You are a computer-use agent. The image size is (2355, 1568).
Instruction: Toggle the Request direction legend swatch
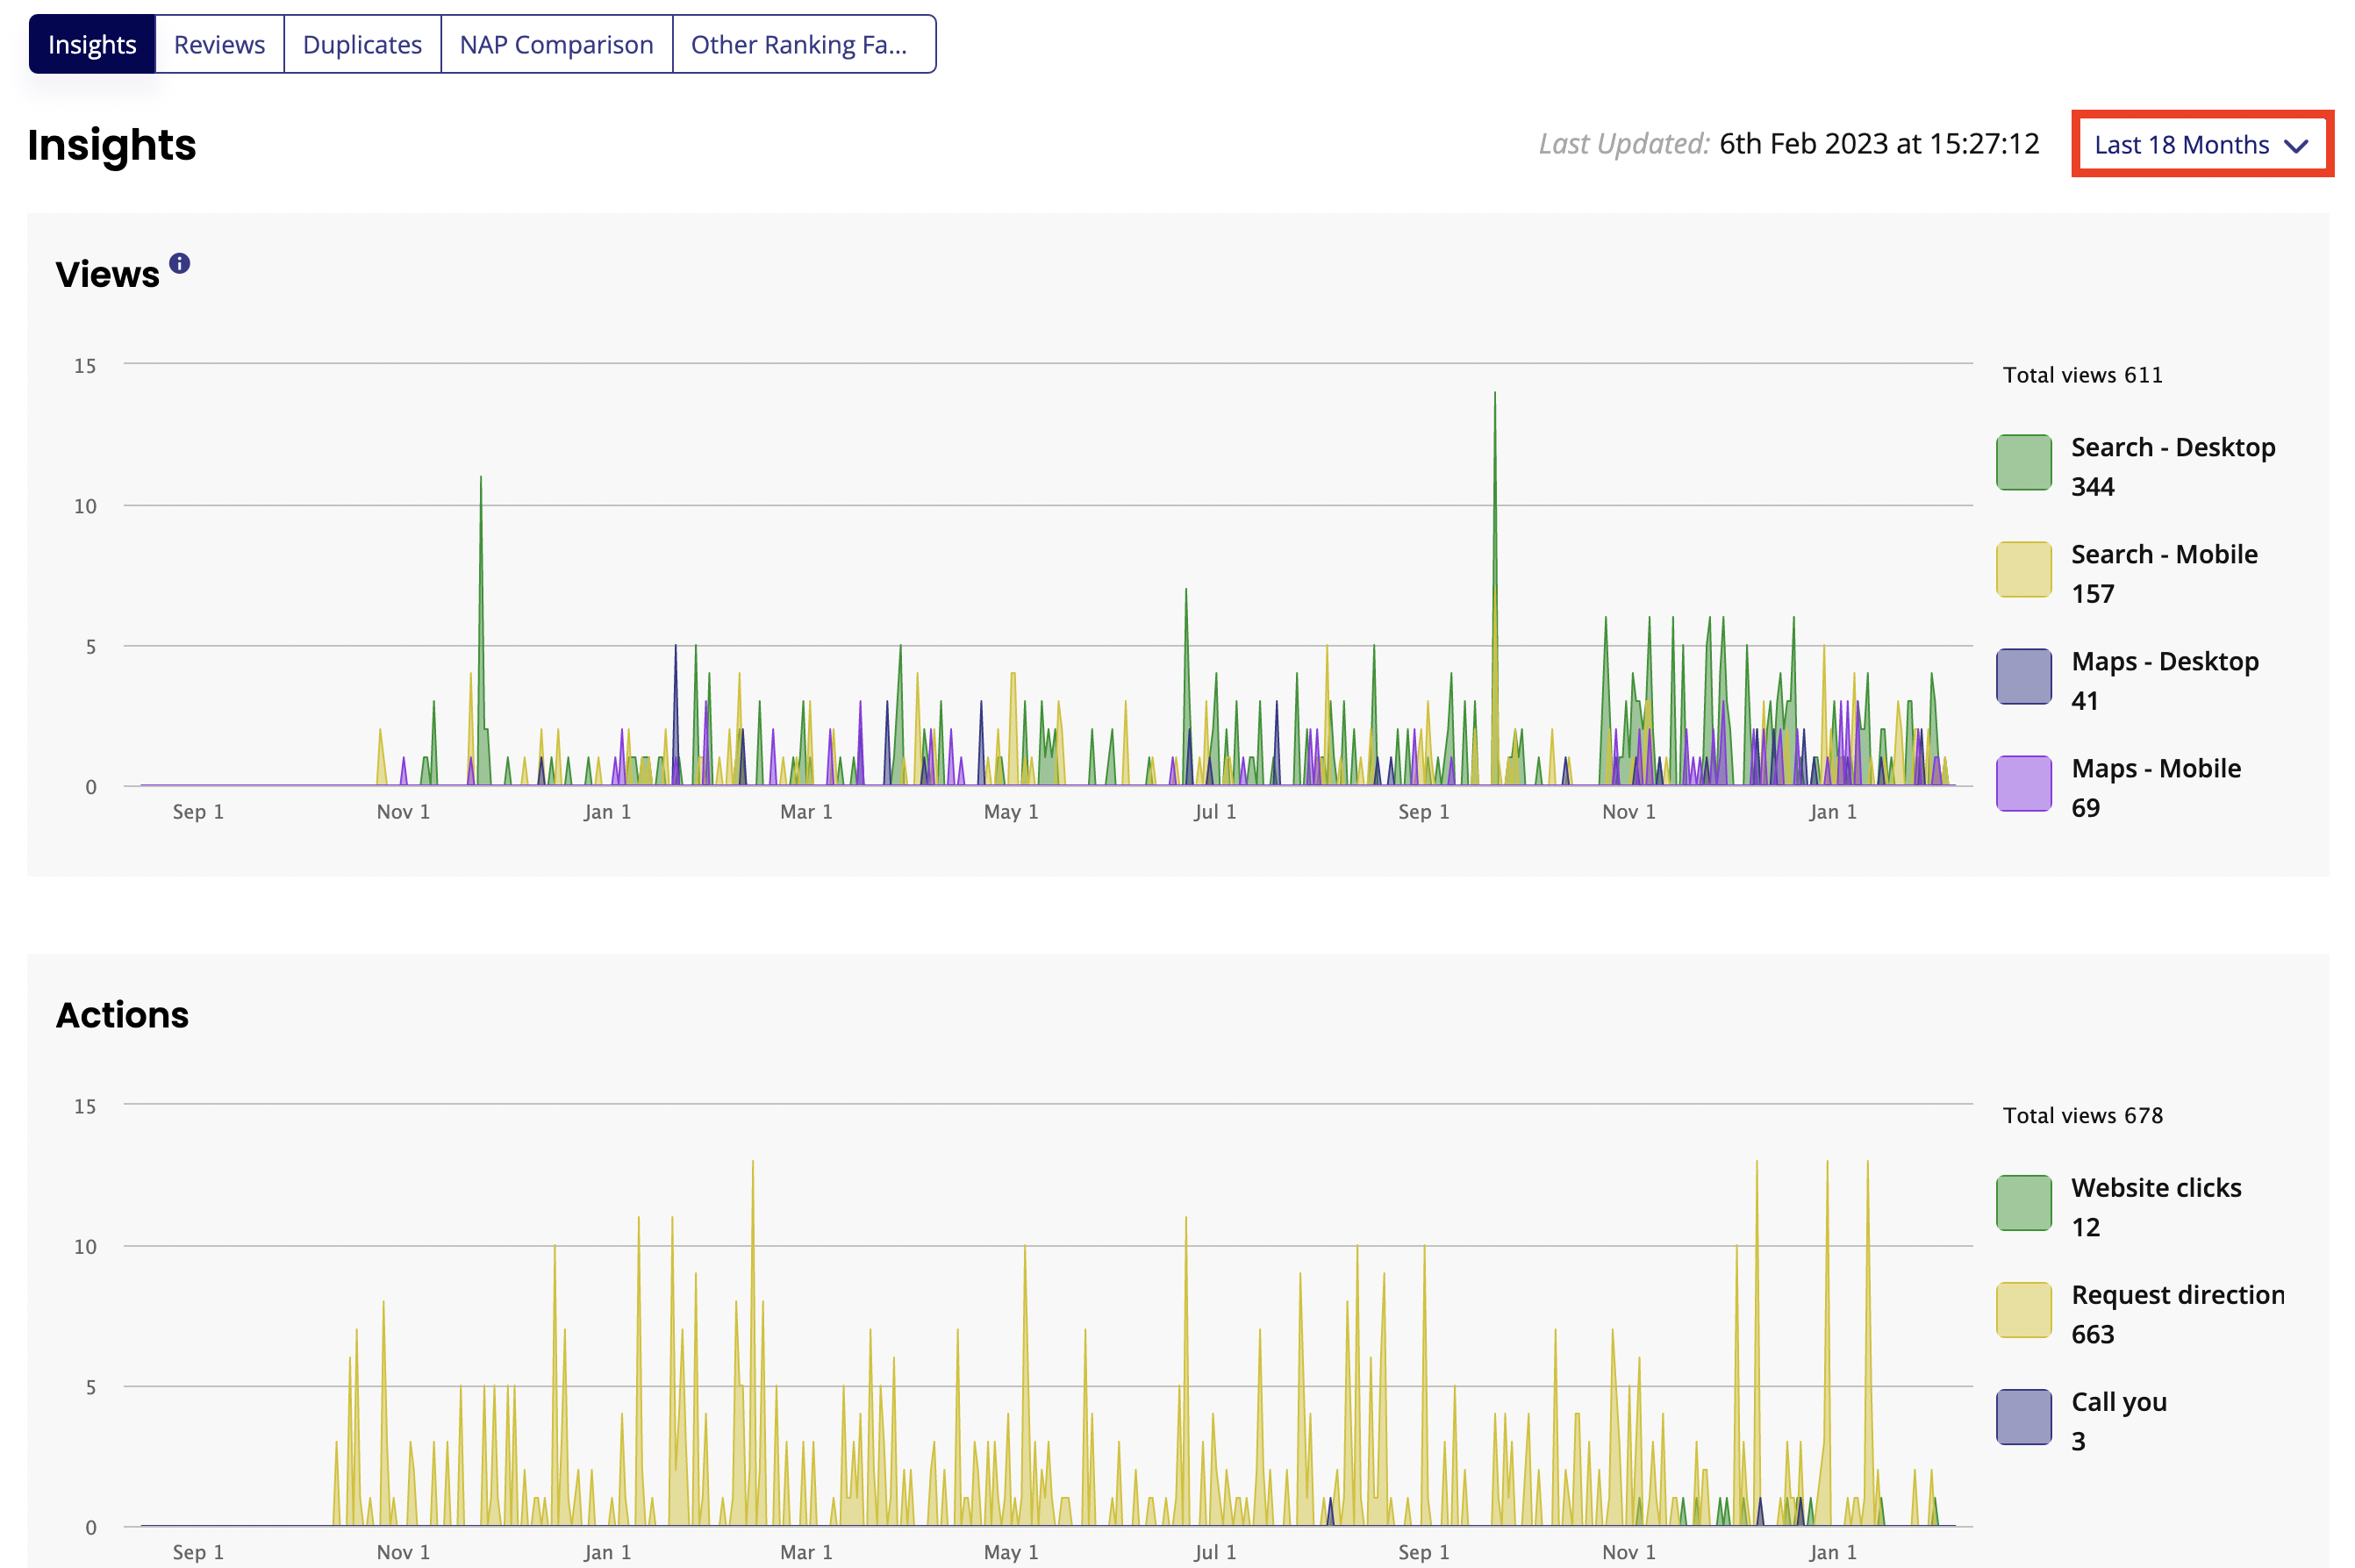2023,1309
